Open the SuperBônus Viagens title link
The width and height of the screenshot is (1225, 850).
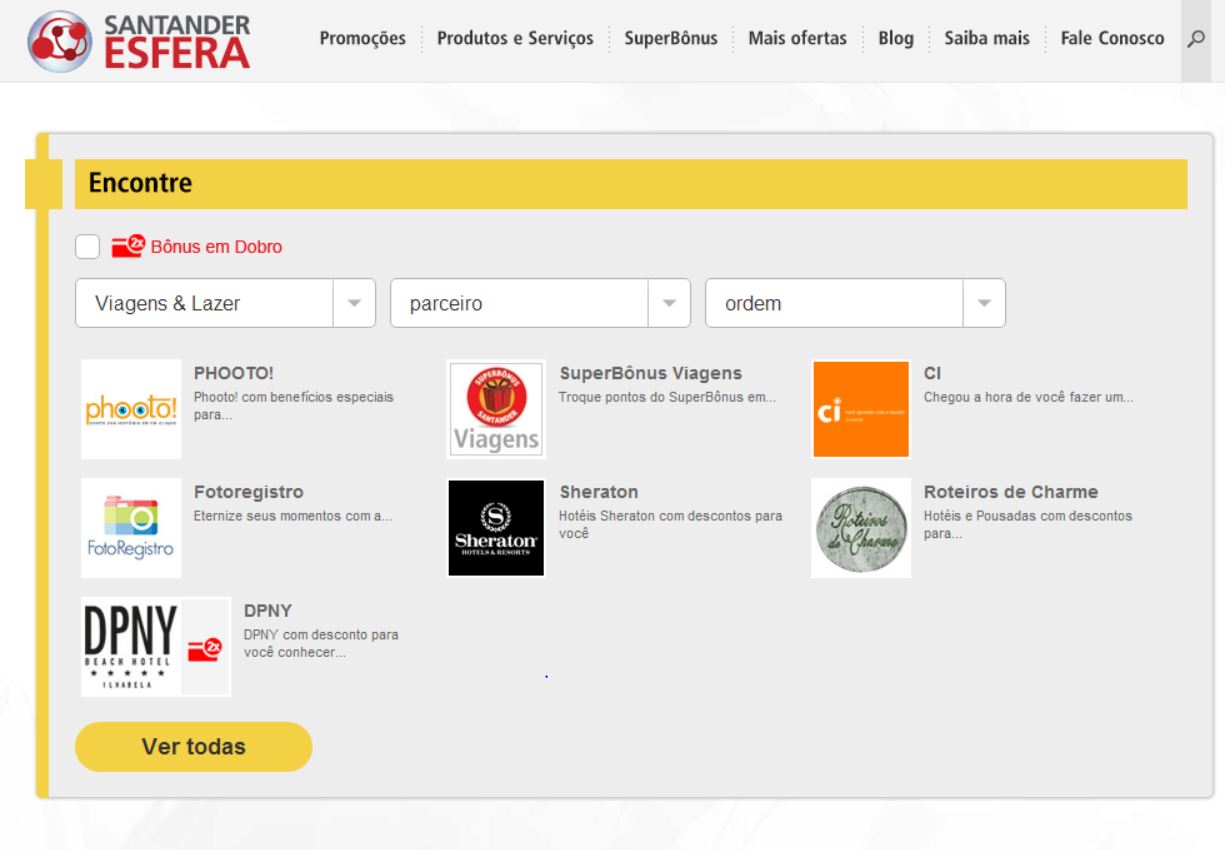click(650, 374)
